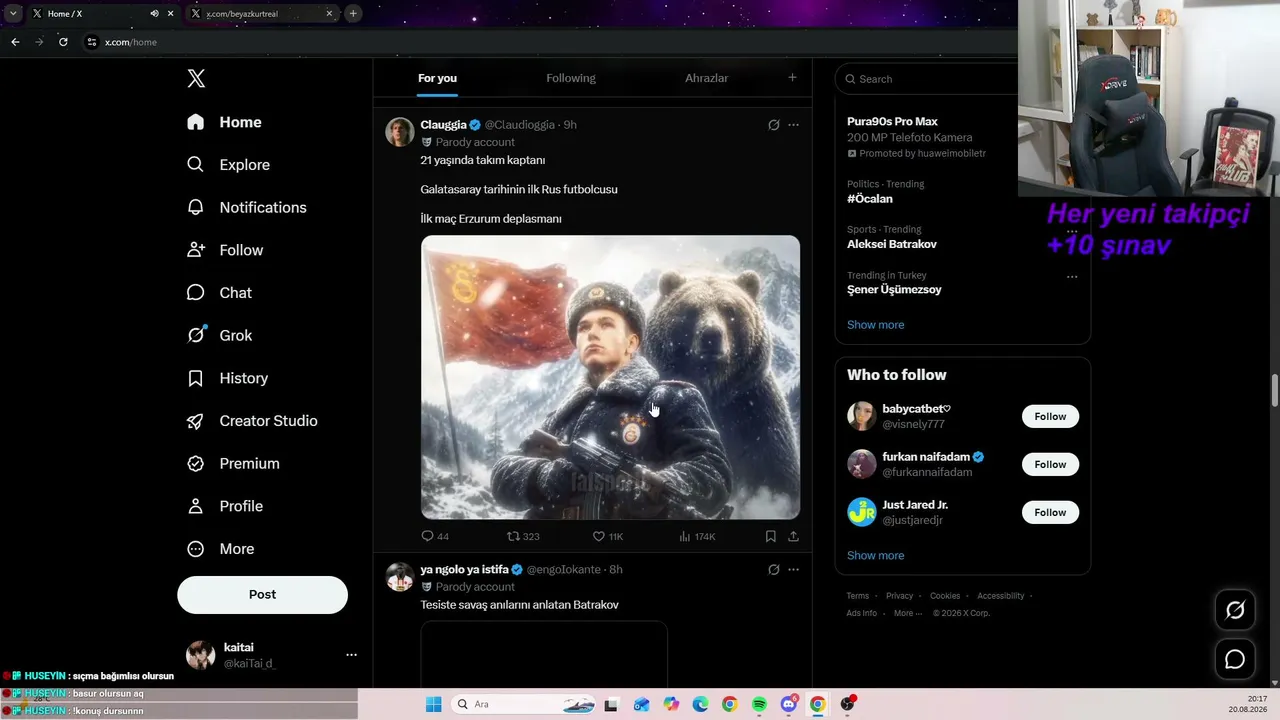The height and width of the screenshot is (720, 1280).
Task: Open Premium in the sidebar
Action: [233, 464]
